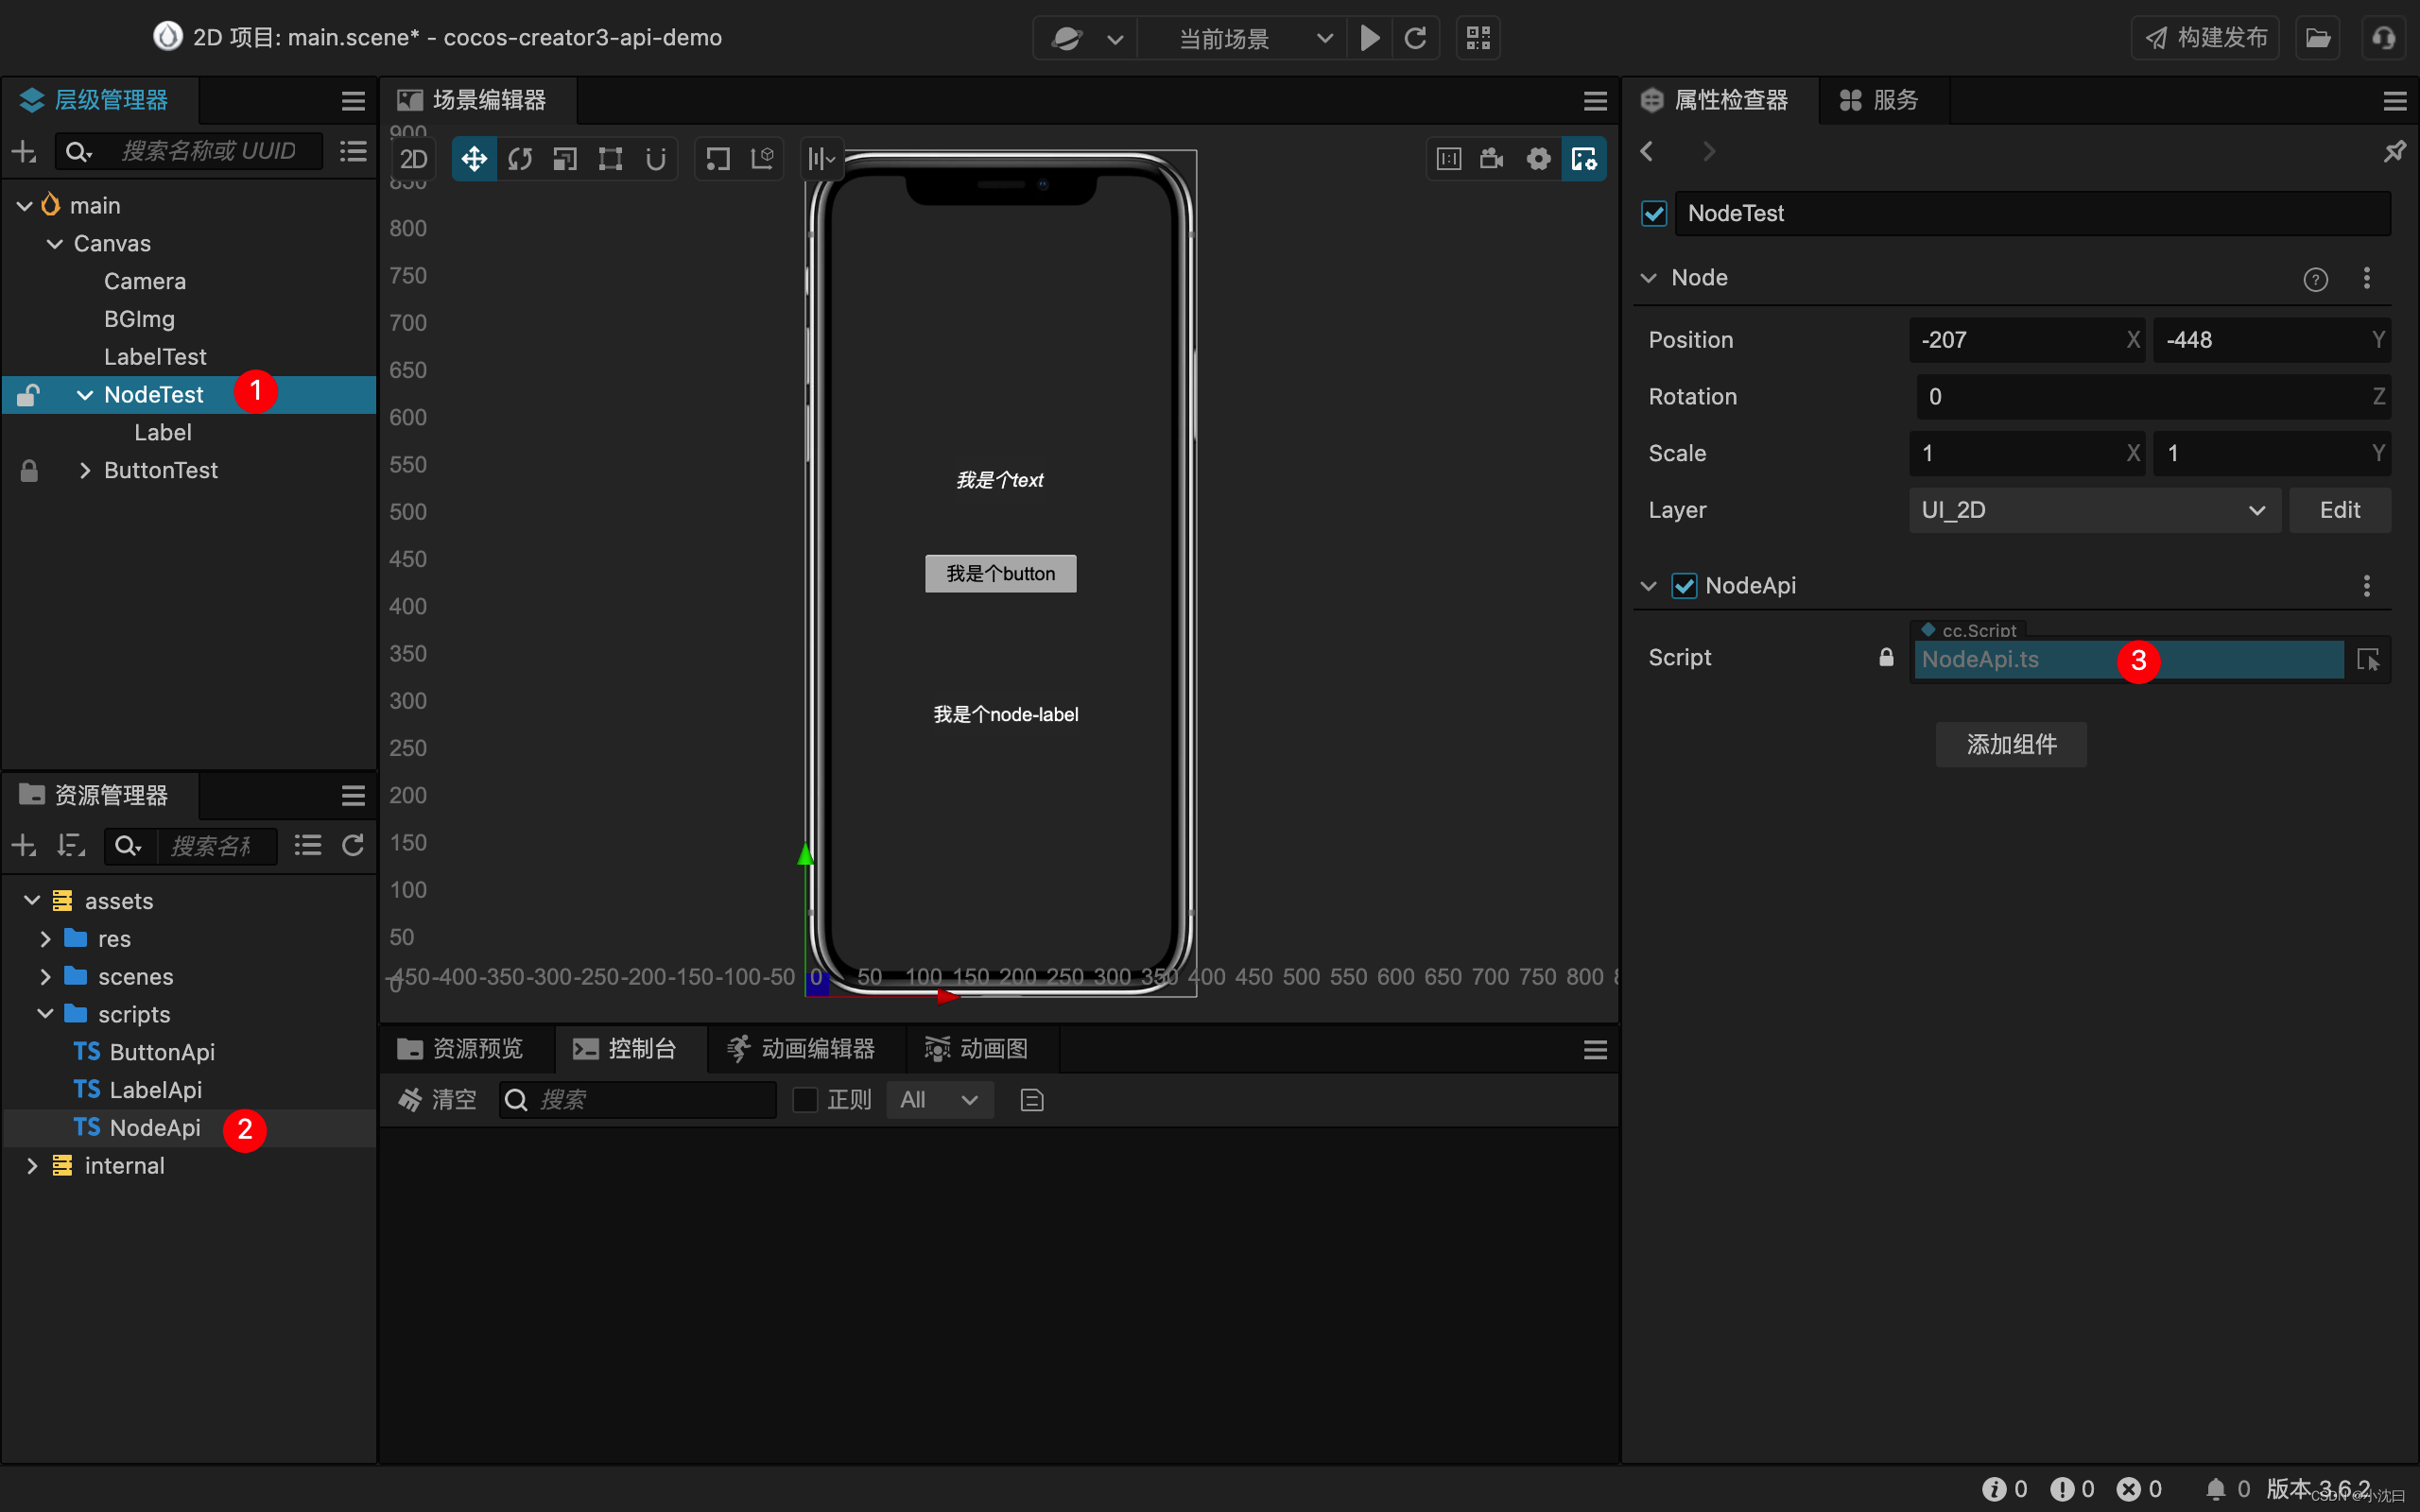
Task: Open the scene view settings gear icon
Action: tap(1538, 158)
